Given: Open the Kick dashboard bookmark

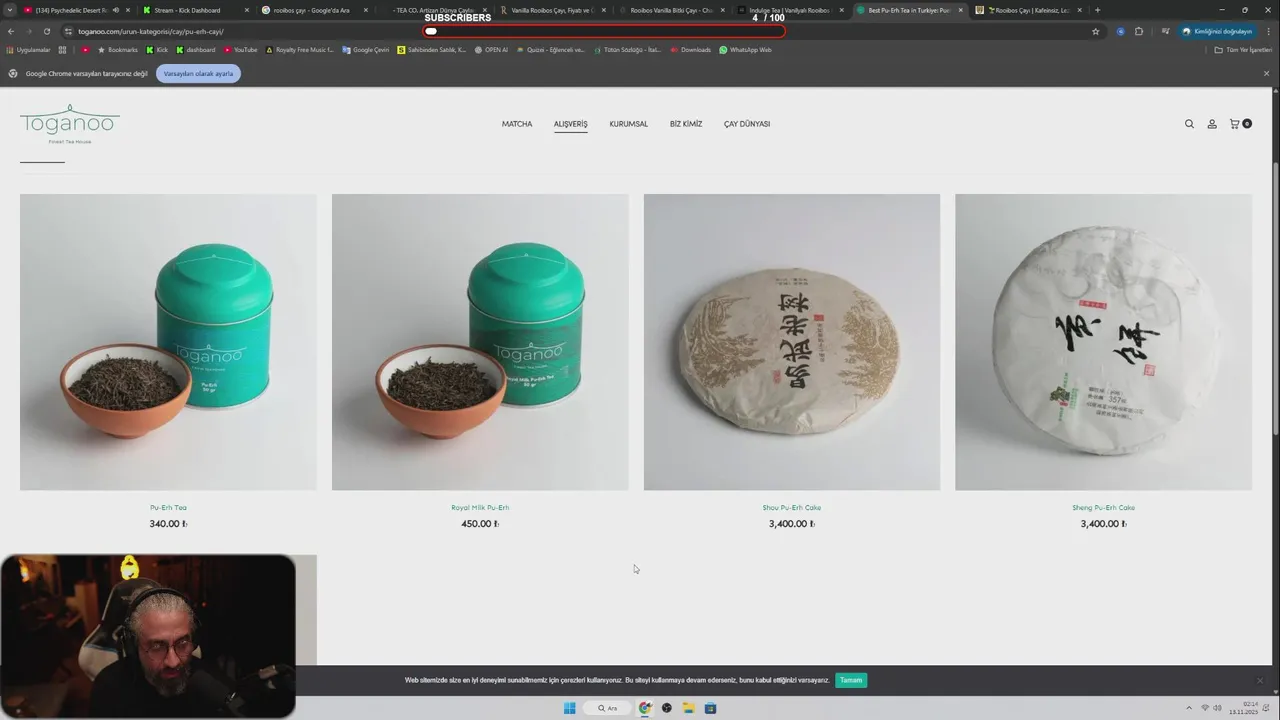Looking at the screenshot, I should [x=195, y=50].
